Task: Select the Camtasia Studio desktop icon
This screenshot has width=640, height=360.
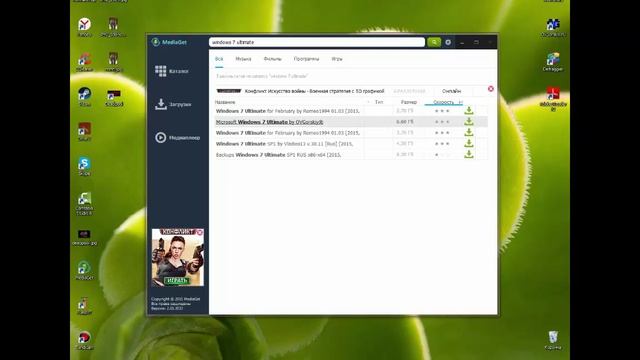Action: tap(84, 204)
